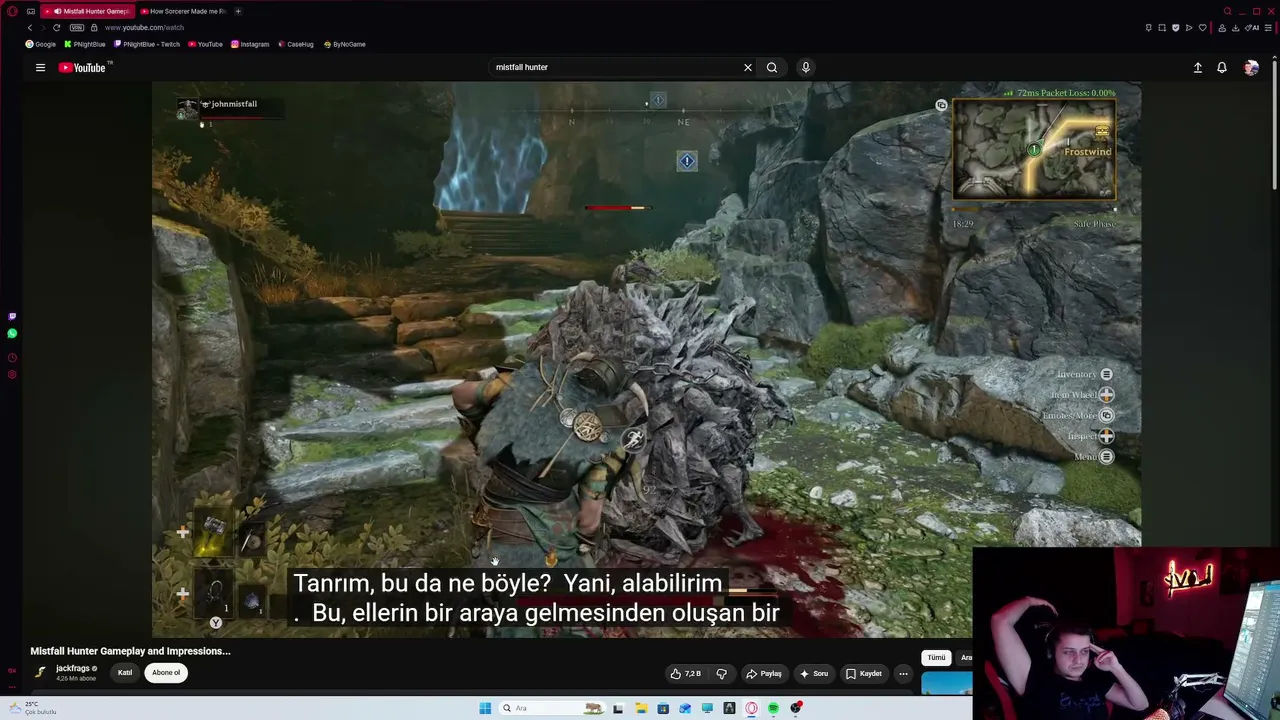Like the video with thumbs up
The width and height of the screenshot is (1280, 720).
coord(686,674)
